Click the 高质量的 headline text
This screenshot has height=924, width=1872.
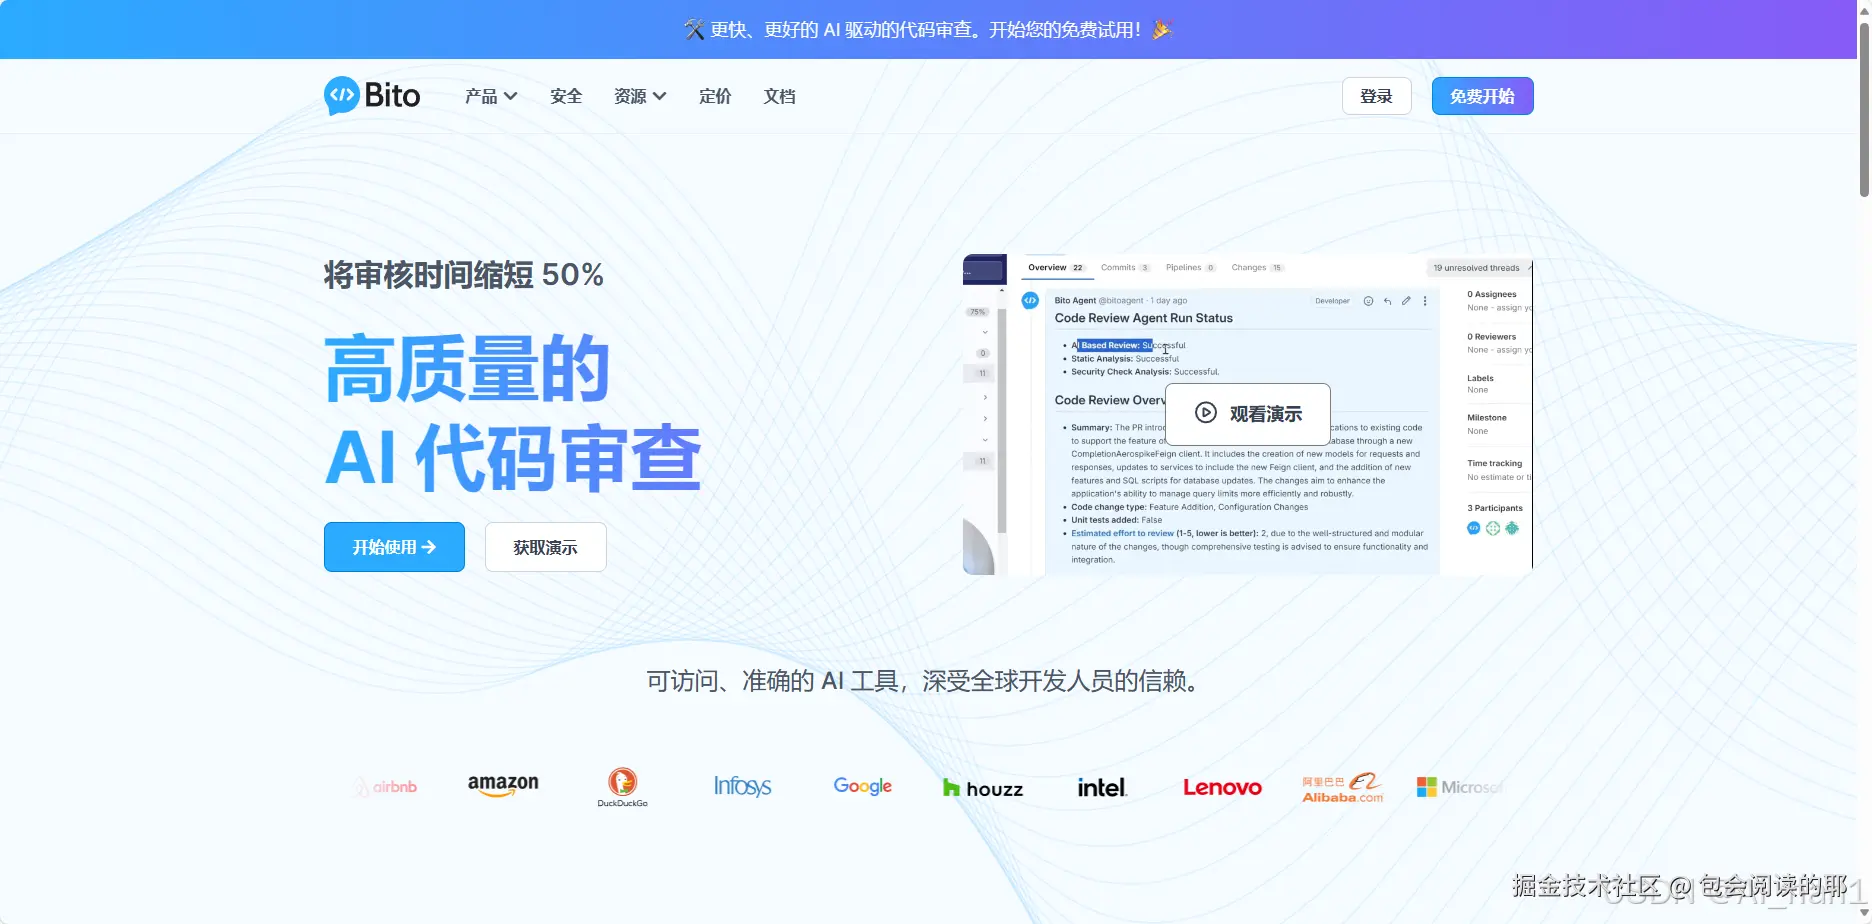point(467,369)
